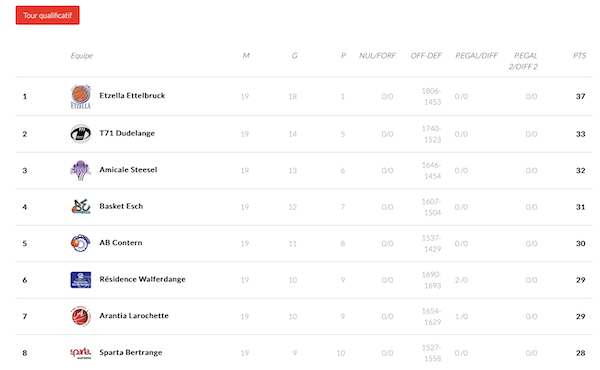This screenshot has width=600, height=370.
Task: Click the Tour qualificatif button
Action: click(x=47, y=15)
